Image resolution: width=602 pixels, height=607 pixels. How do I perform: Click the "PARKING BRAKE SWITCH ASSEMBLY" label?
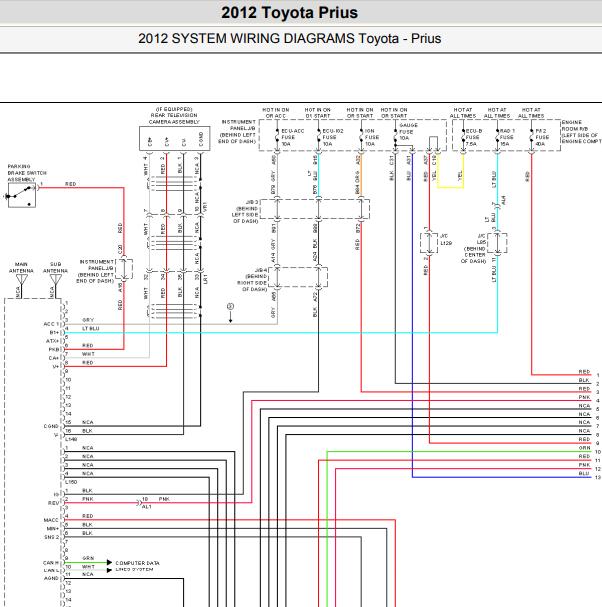coord(27,173)
